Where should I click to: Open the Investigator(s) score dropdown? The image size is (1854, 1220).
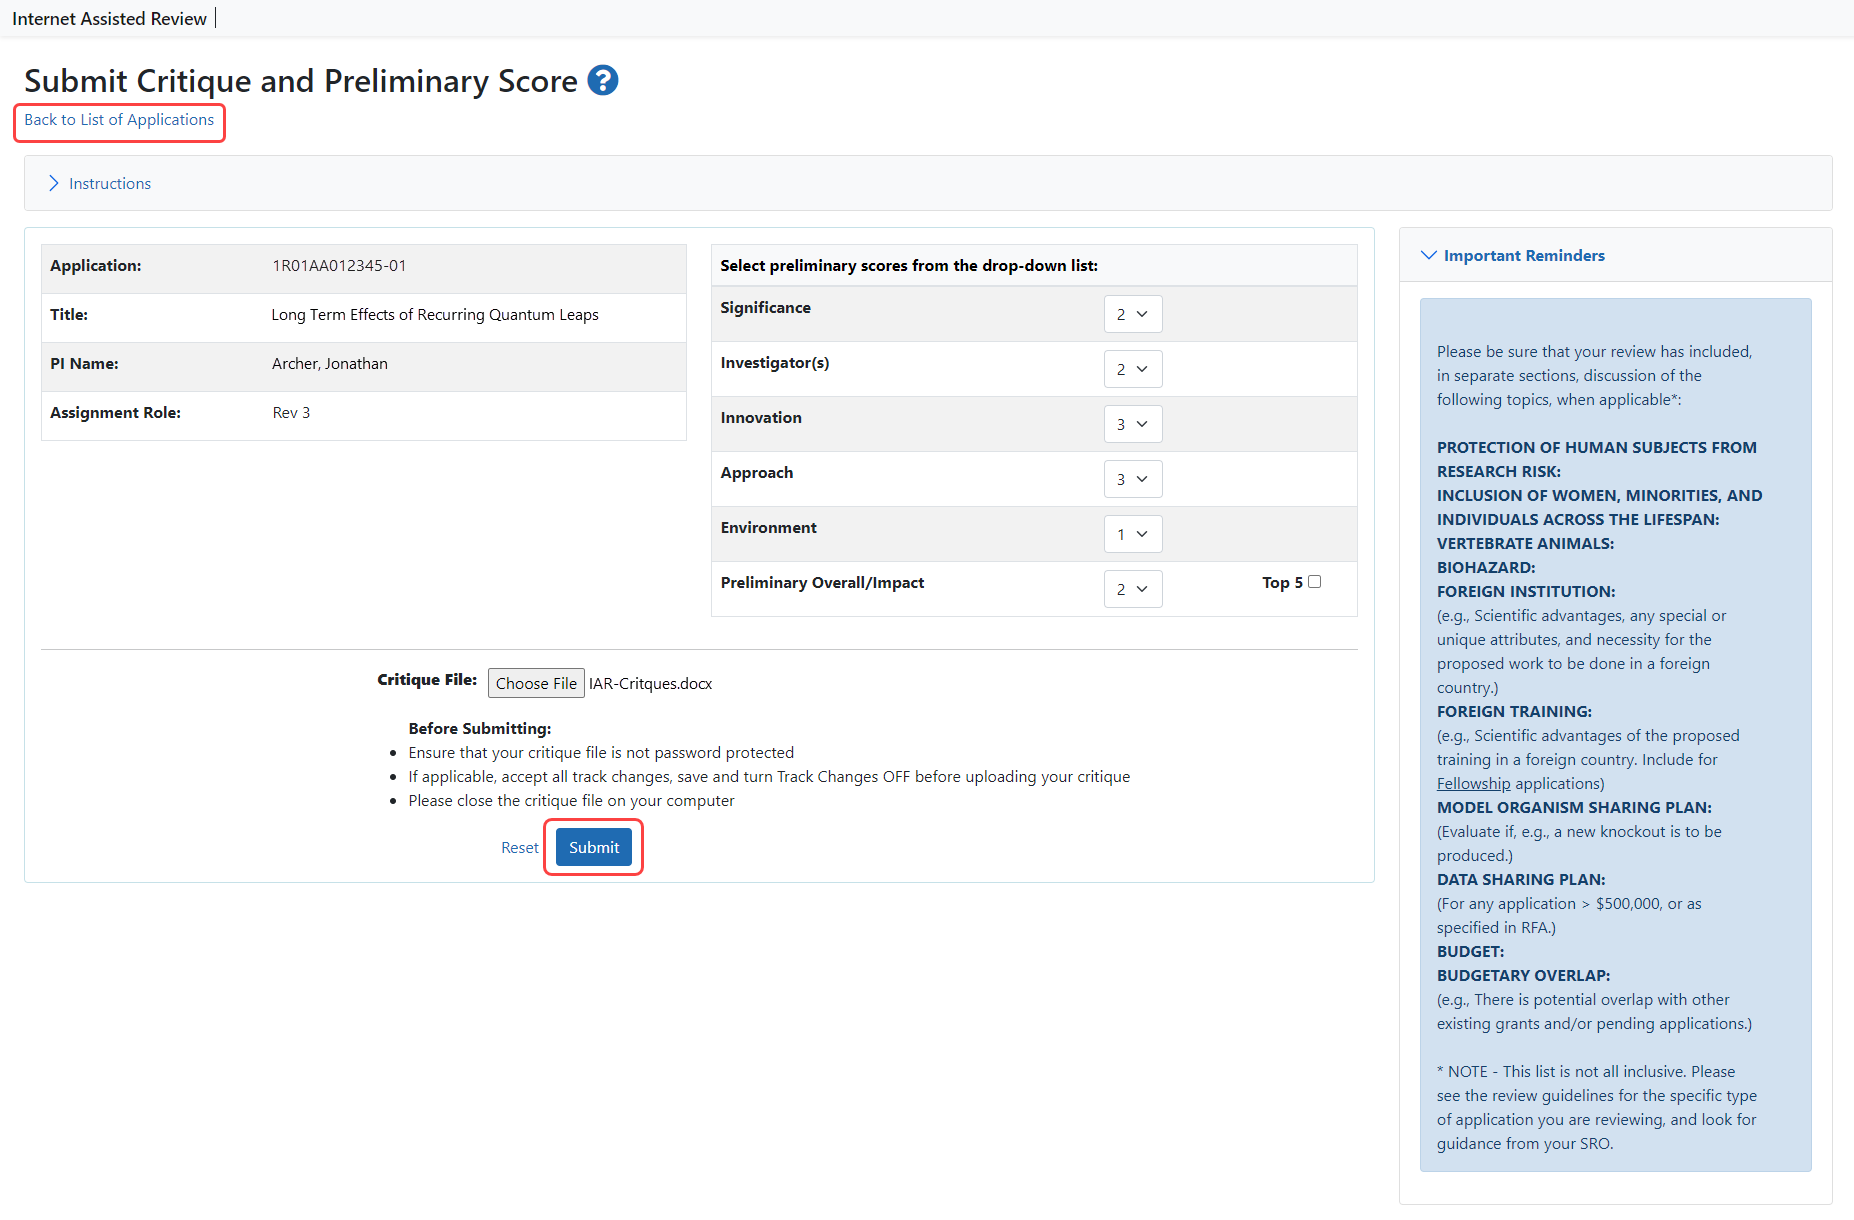(x=1133, y=369)
